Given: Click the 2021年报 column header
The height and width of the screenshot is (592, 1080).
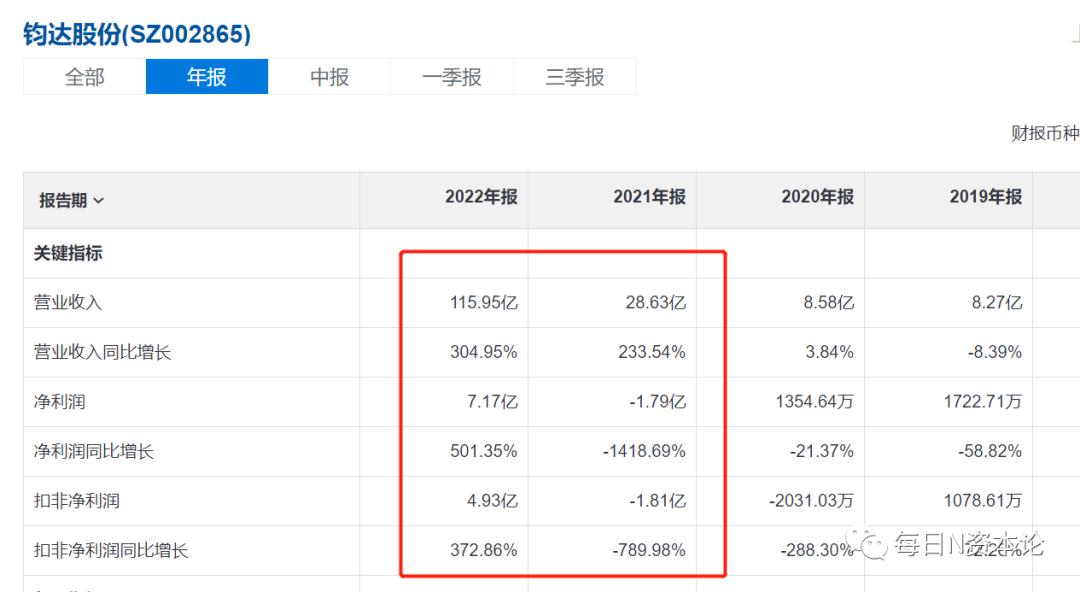Looking at the screenshot, I should [650, 197].
